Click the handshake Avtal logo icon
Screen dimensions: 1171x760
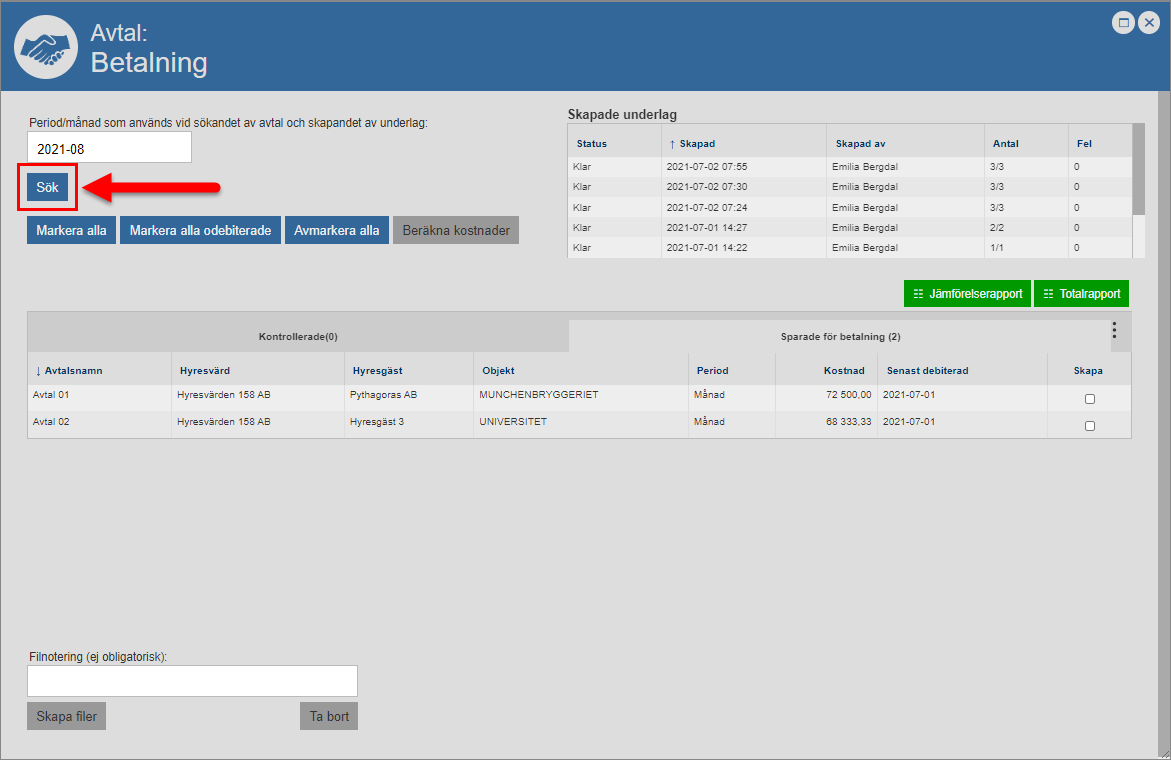coord(45,47)
